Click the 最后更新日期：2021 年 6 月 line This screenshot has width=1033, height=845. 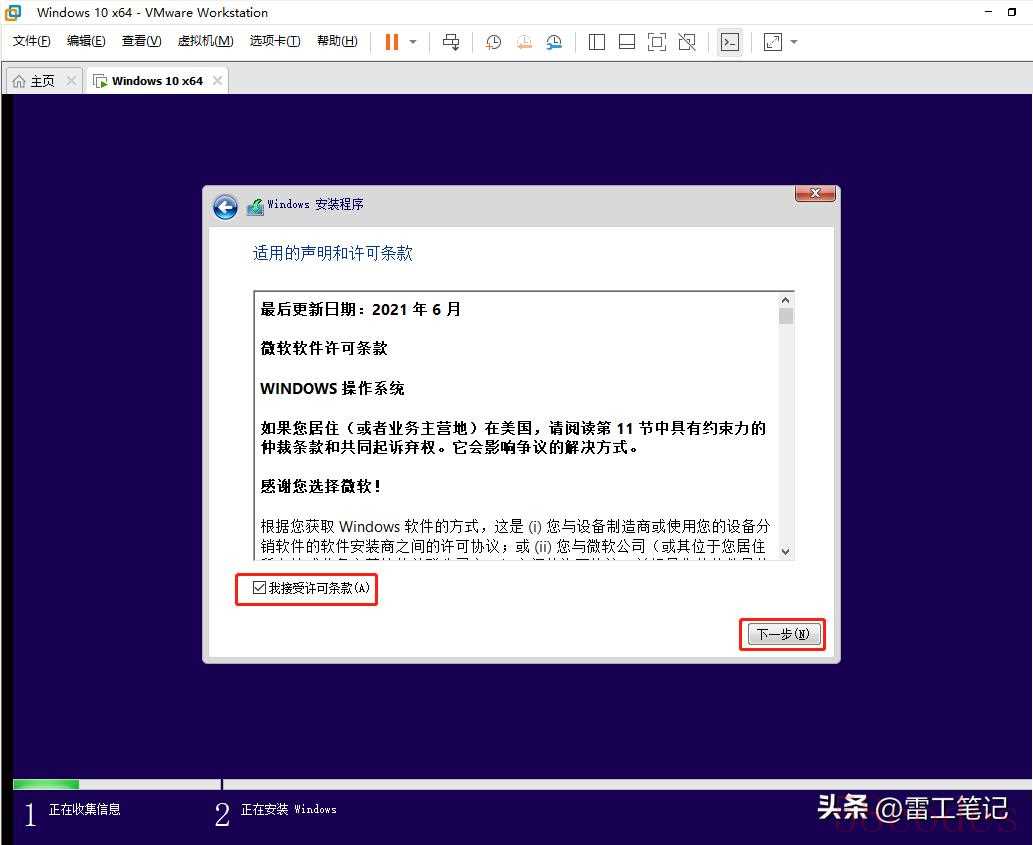click(360, 310)
